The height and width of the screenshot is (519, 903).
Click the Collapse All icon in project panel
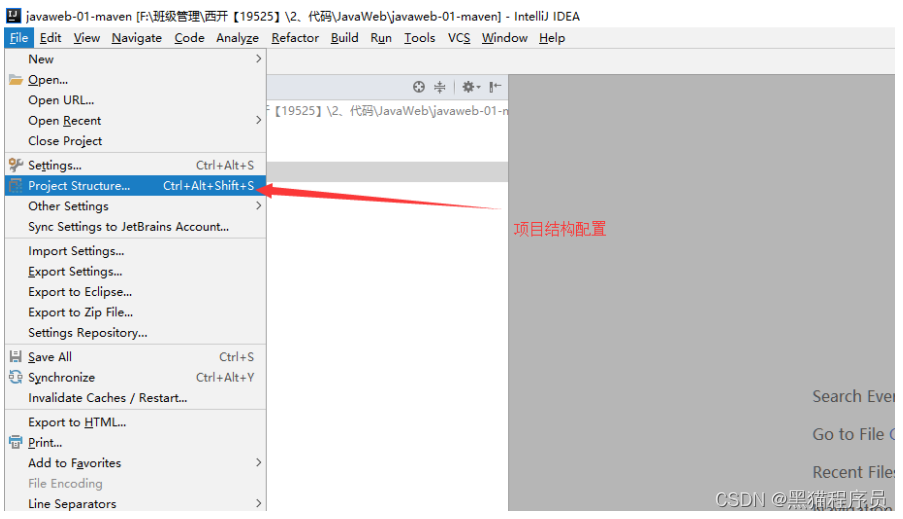coord(439,87)
